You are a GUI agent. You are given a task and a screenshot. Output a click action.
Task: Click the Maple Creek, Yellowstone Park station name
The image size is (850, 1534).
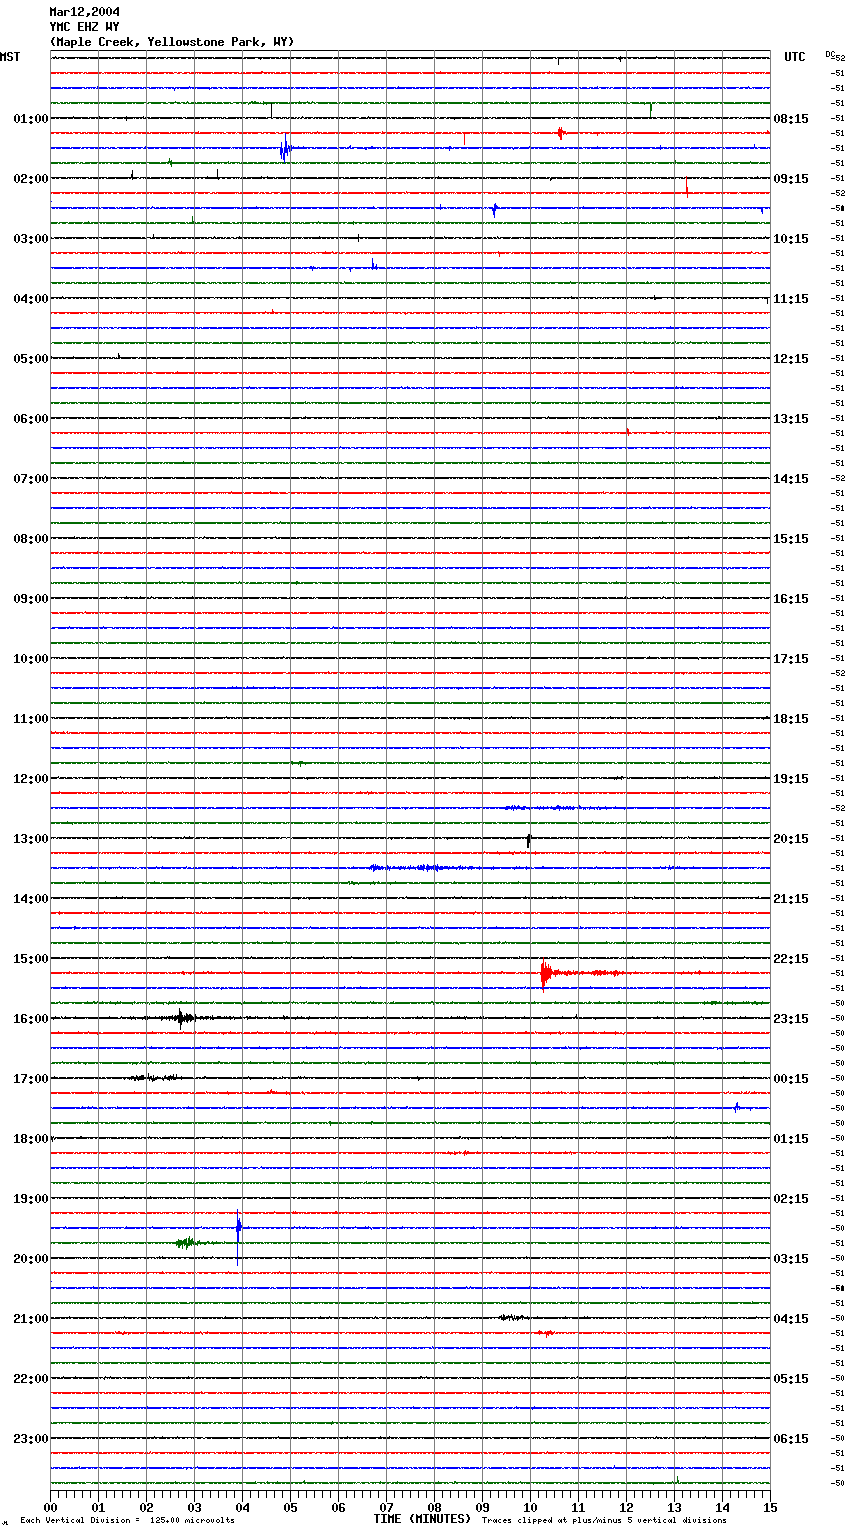(x=172, y=42)
